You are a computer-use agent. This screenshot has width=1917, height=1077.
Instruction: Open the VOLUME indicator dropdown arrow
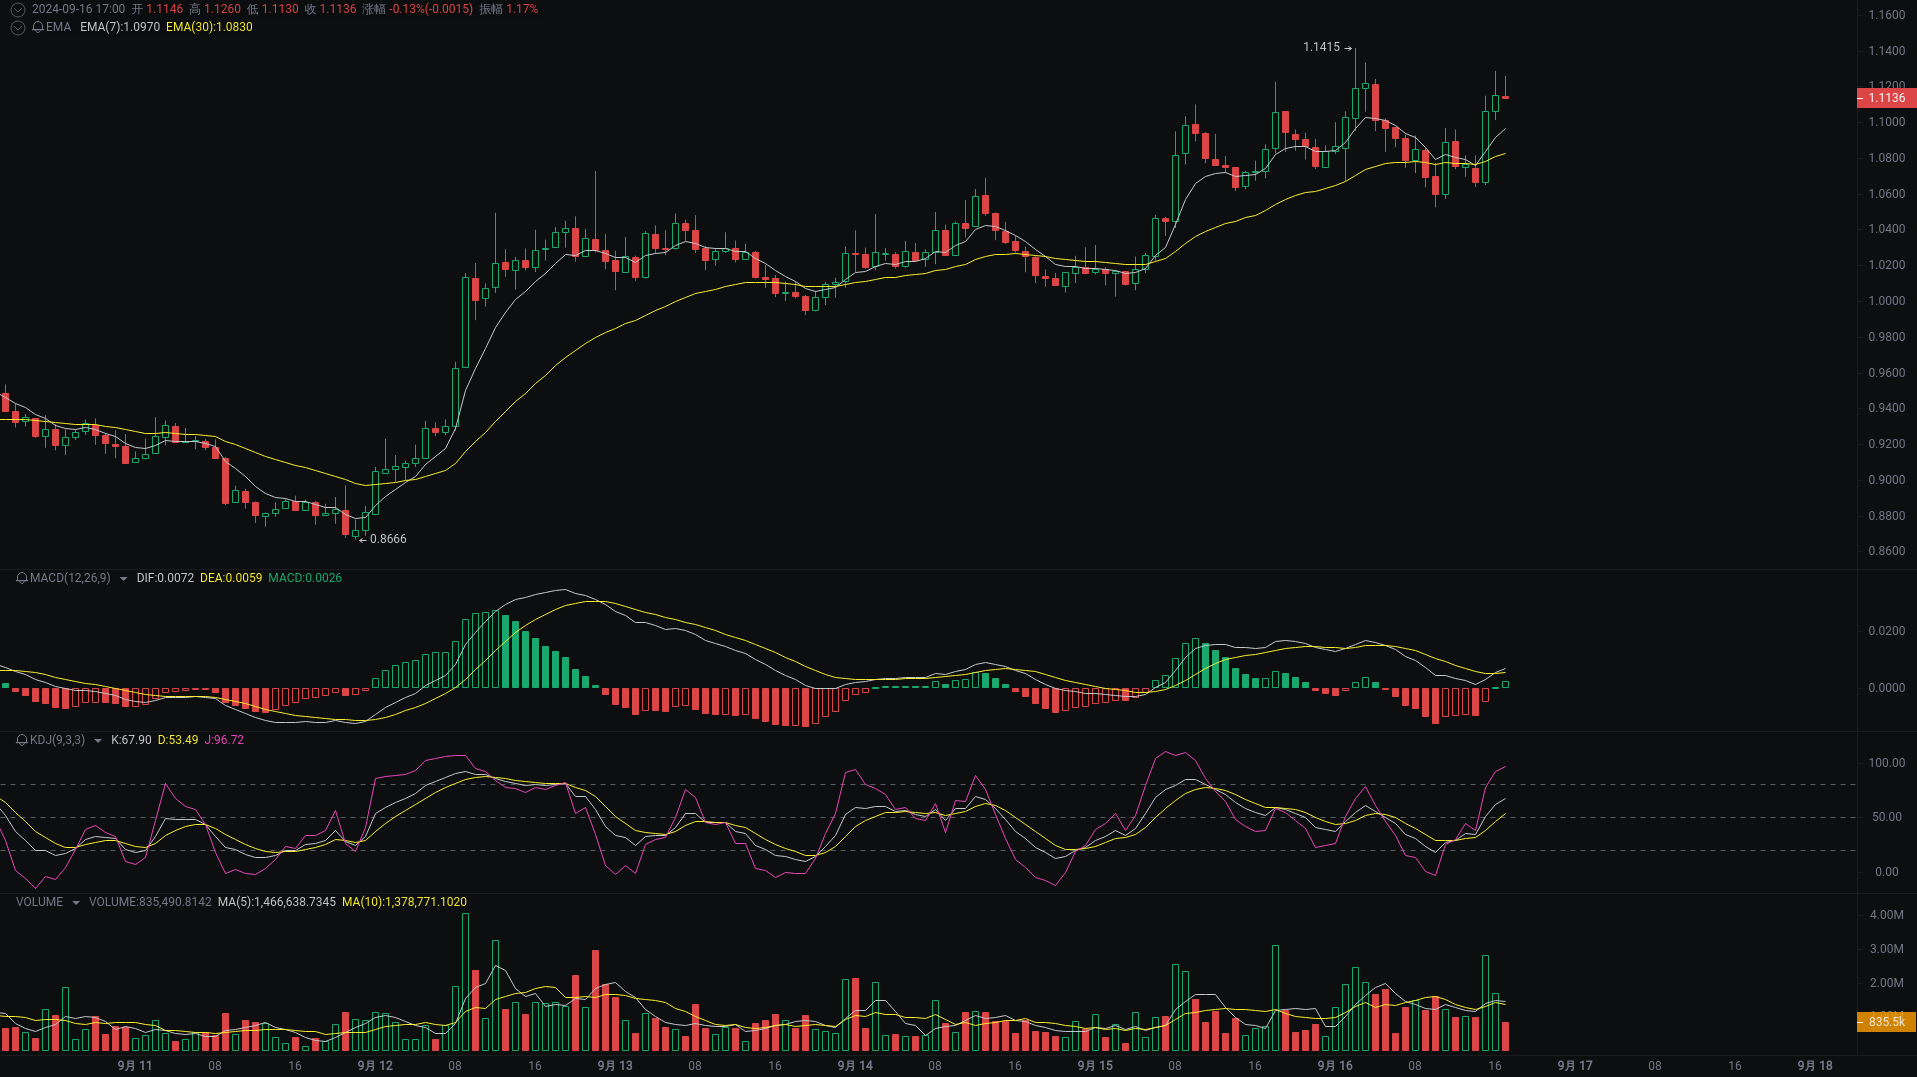pyautogui.click(x=75, y=902)
